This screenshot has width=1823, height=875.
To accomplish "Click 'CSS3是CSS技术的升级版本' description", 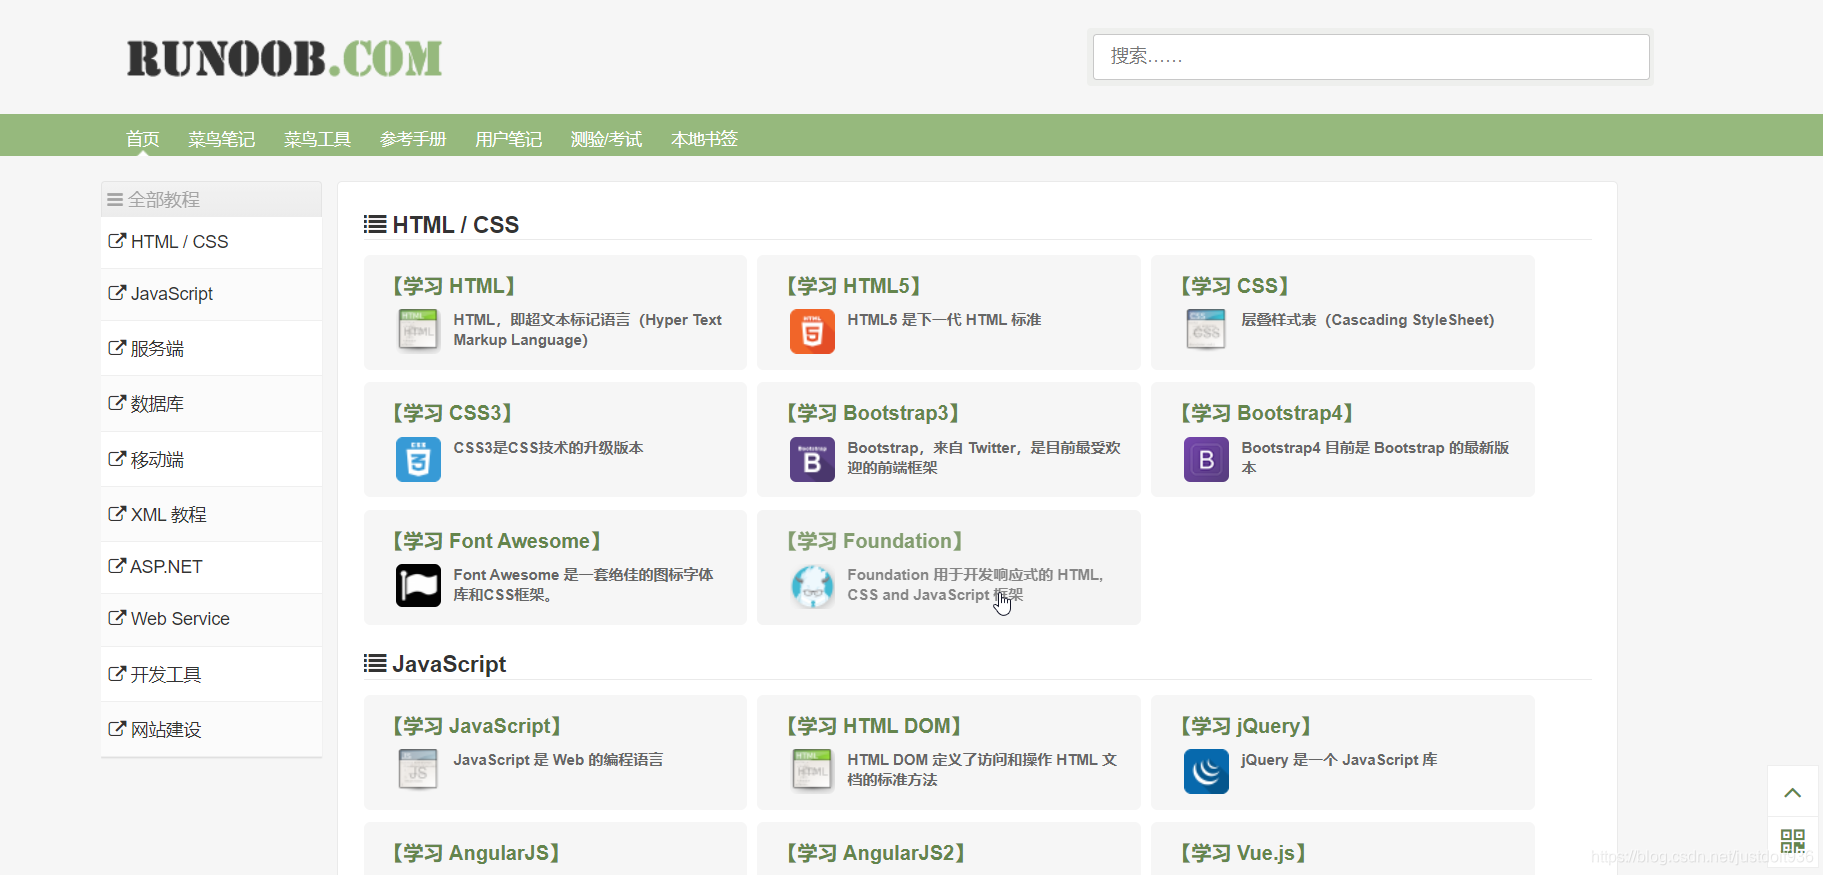I will (x=548, y=448).
